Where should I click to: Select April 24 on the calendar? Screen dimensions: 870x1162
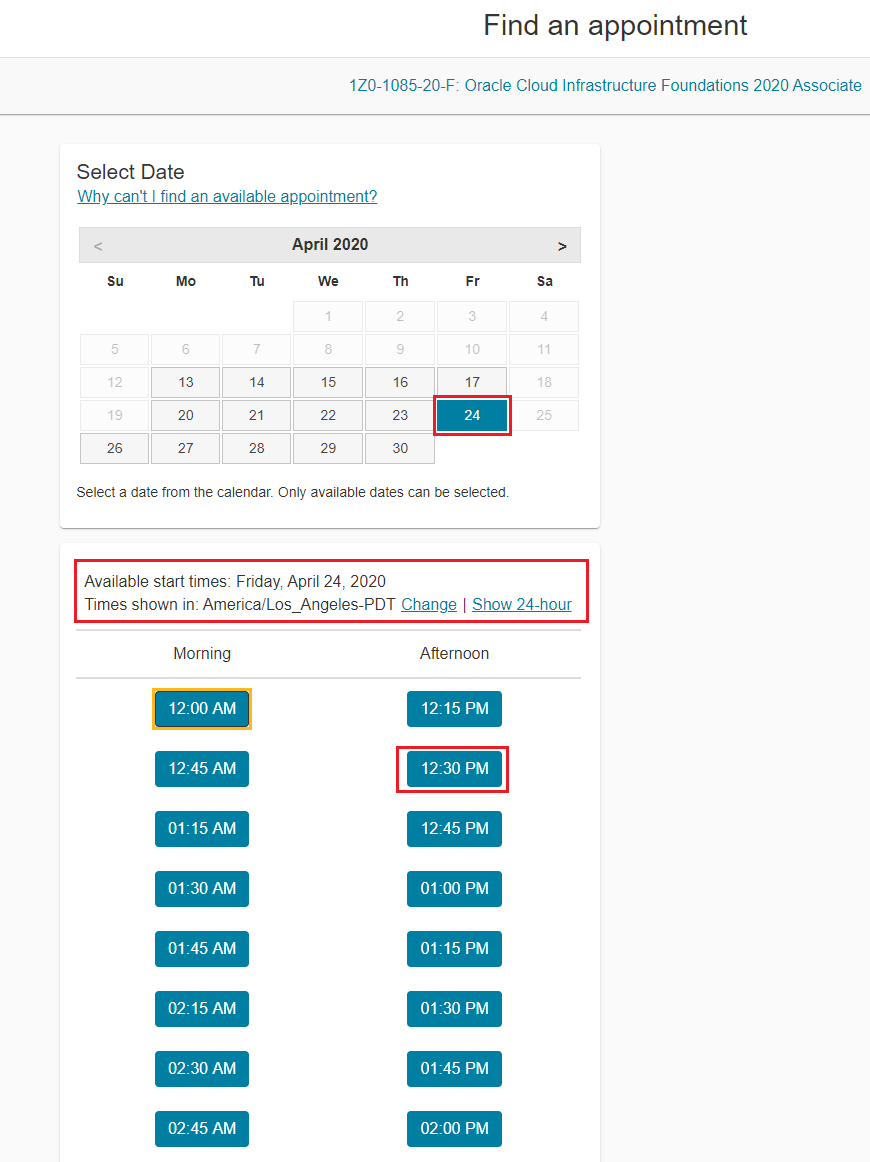pyautogui.click(x=471, y=415)
